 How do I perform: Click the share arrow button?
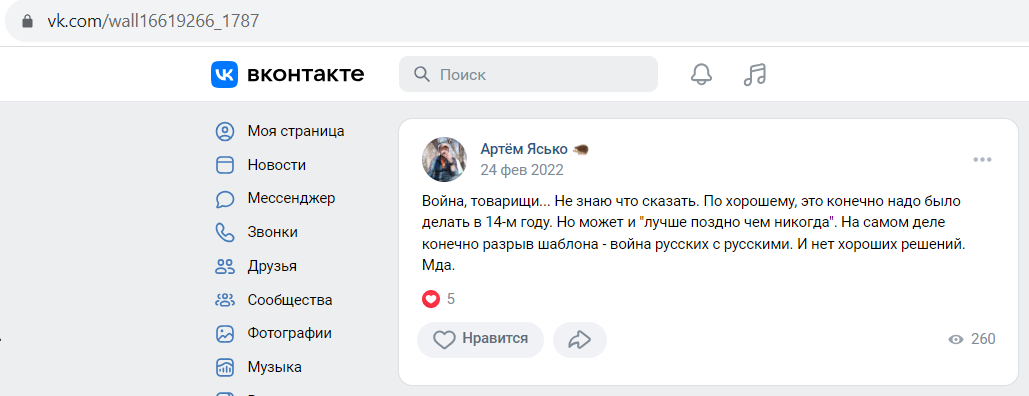(x=580, y=340)
